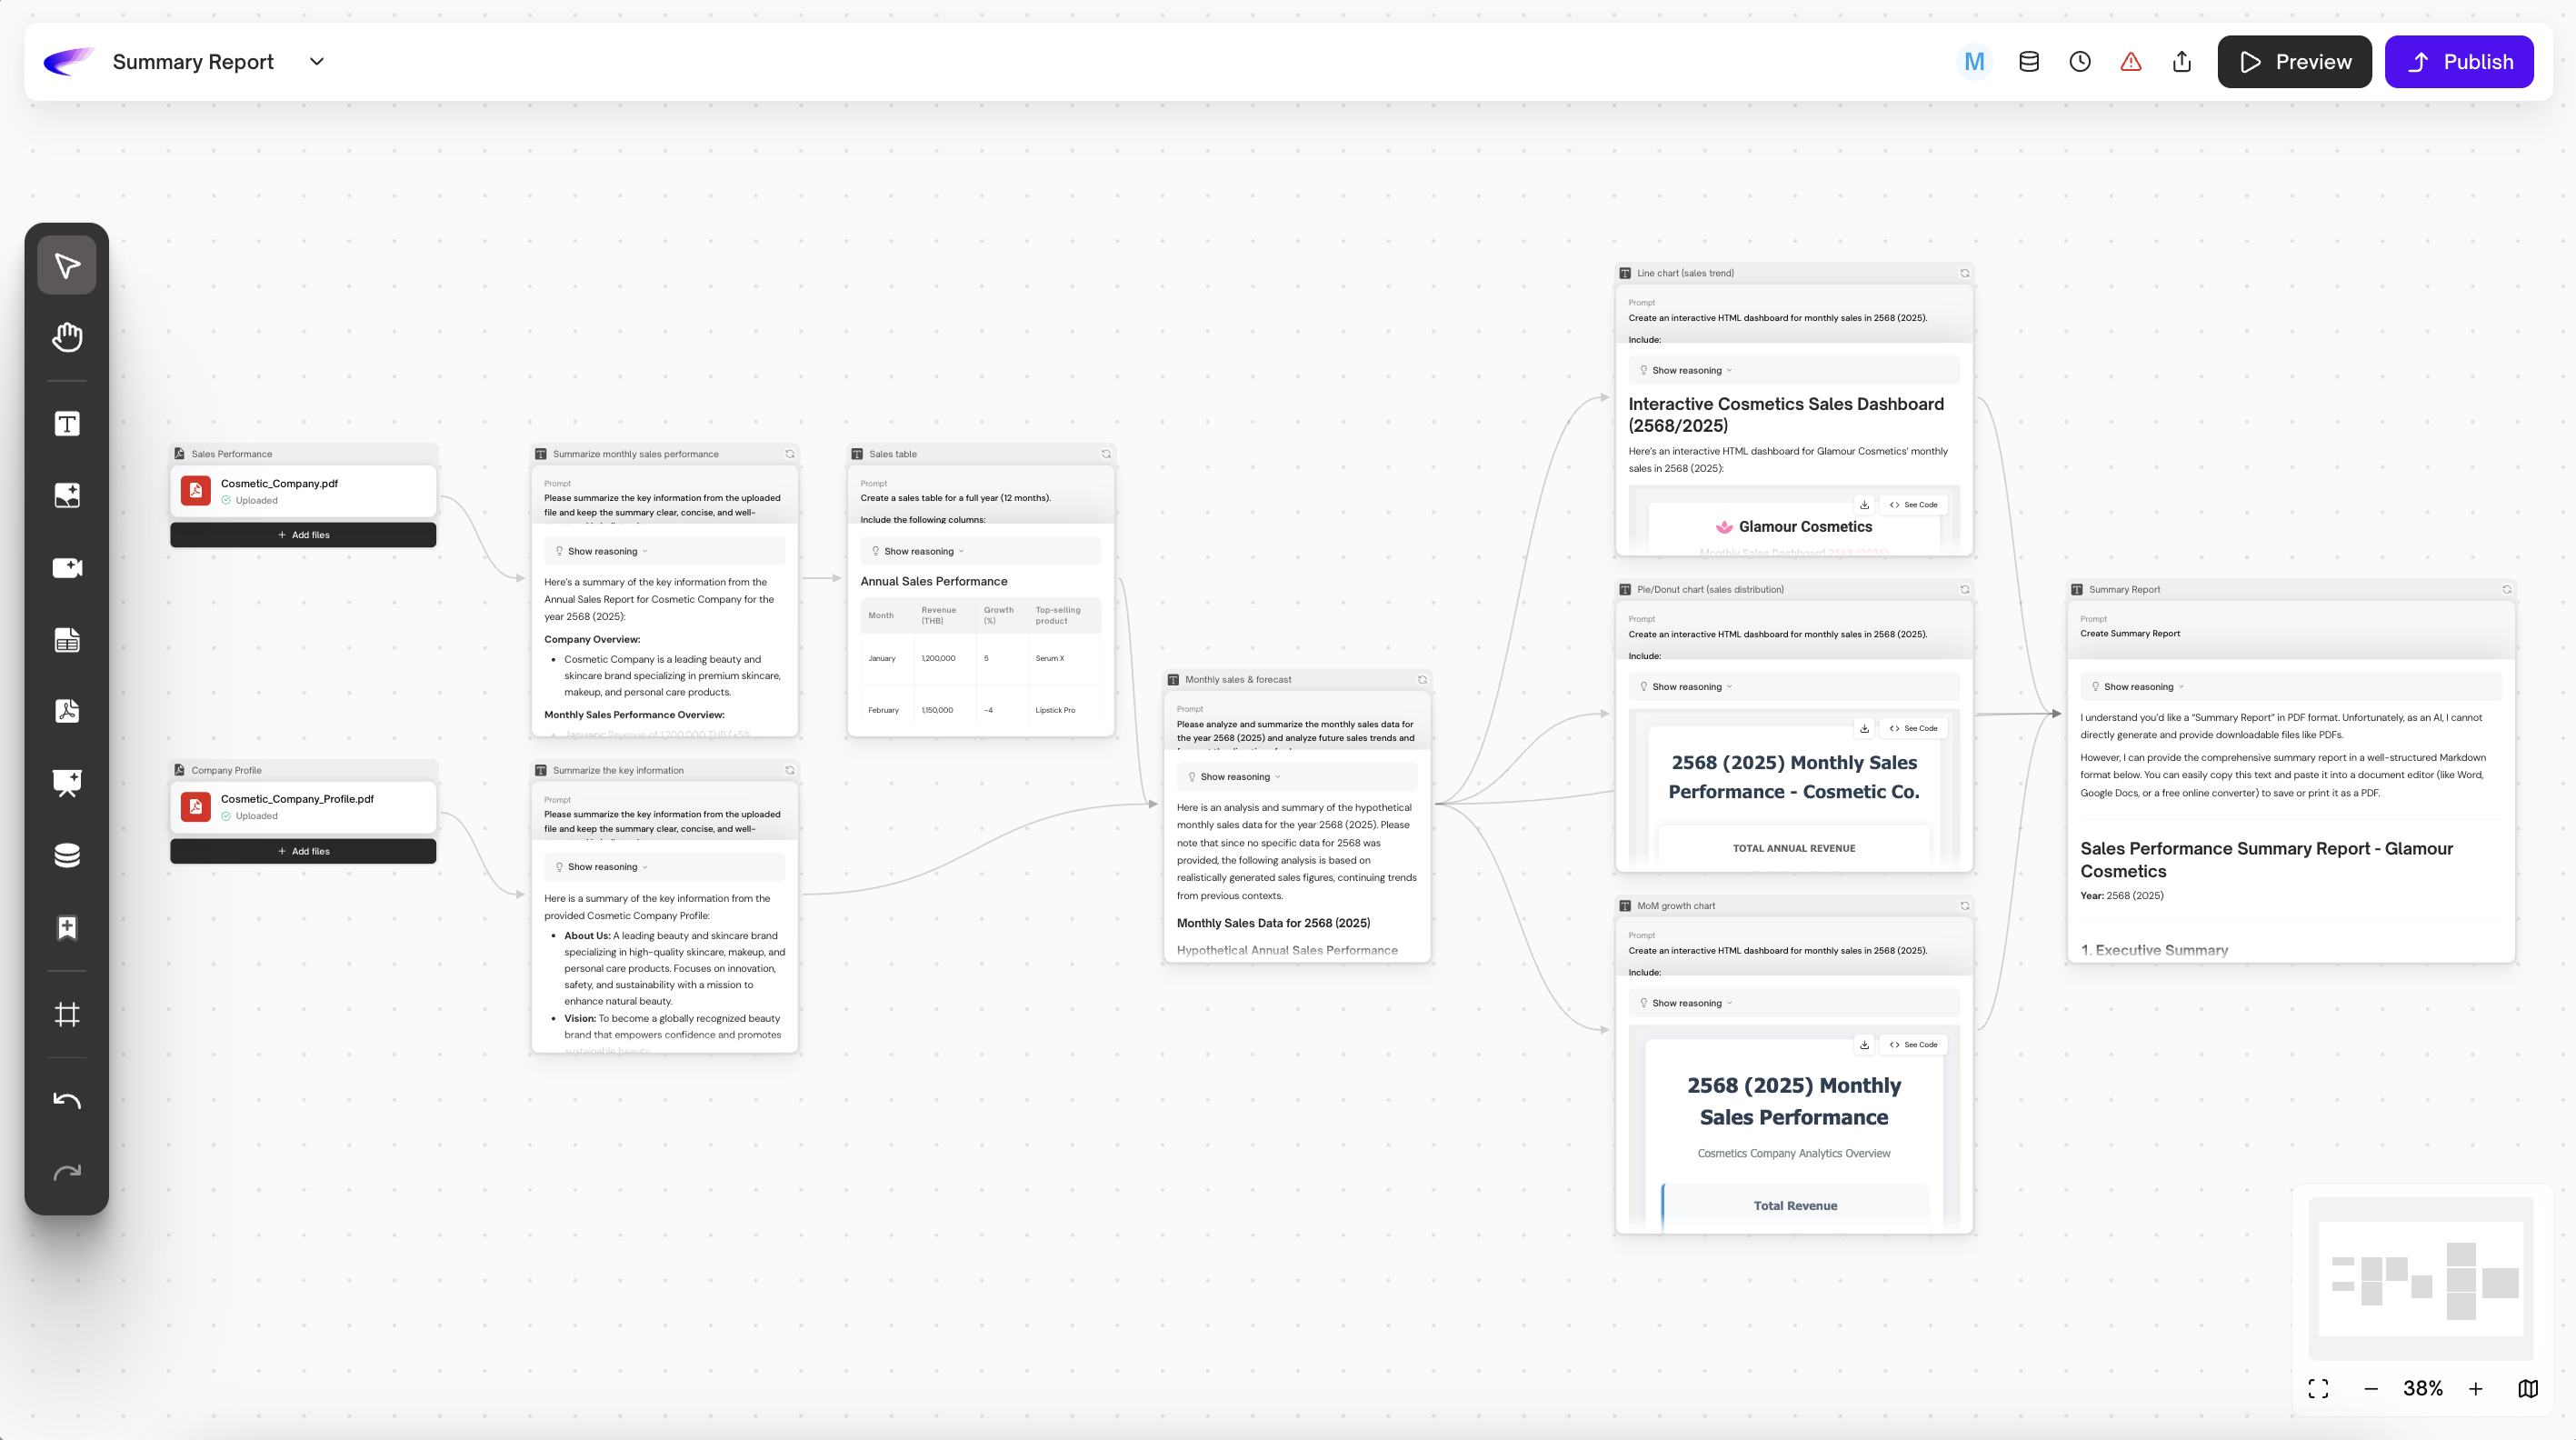Add a text block from the toolbar
This screenshot has width=2576, height=1440.
(x=67, y=424)
